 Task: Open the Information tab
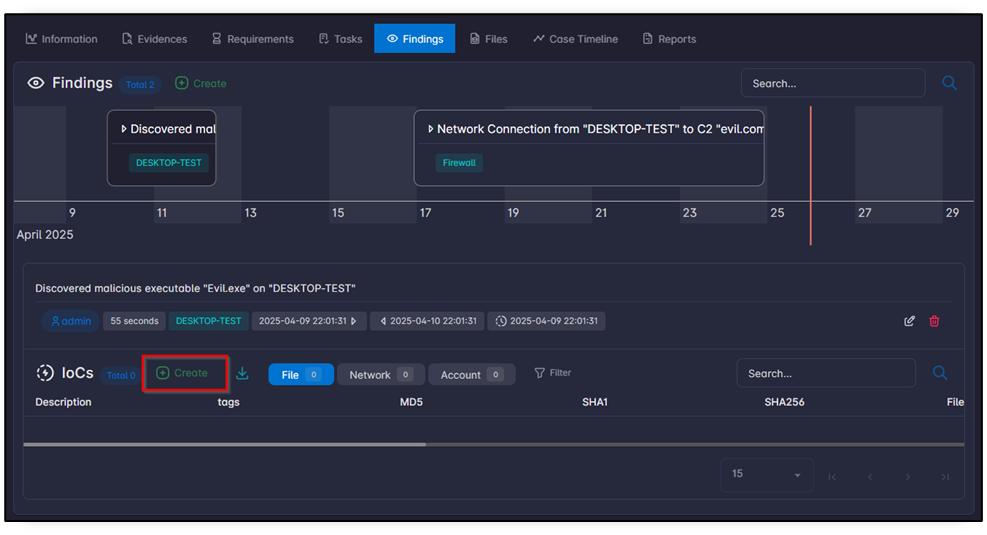pos(61,39)
